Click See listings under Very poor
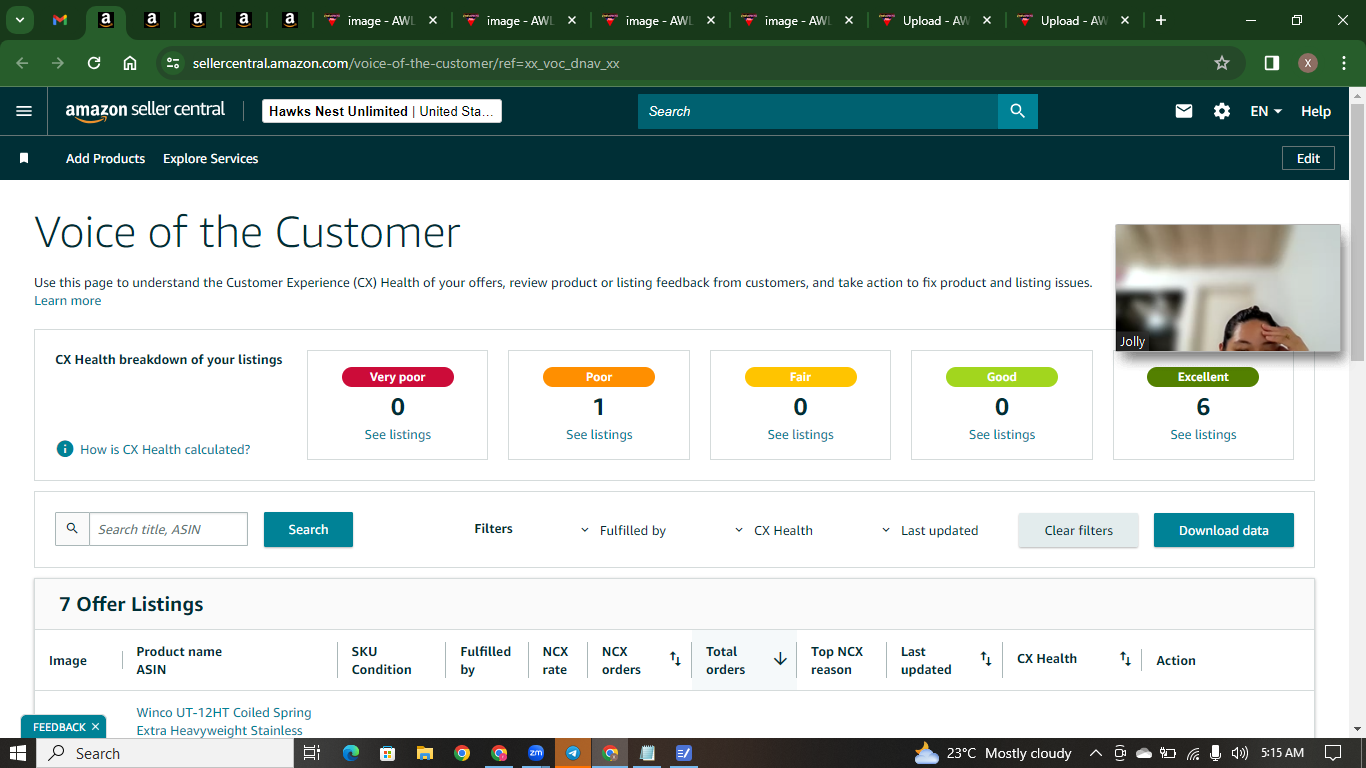The width and height of the screenshot is (1366, 768). pyautogui.click(x=398, y=434)
